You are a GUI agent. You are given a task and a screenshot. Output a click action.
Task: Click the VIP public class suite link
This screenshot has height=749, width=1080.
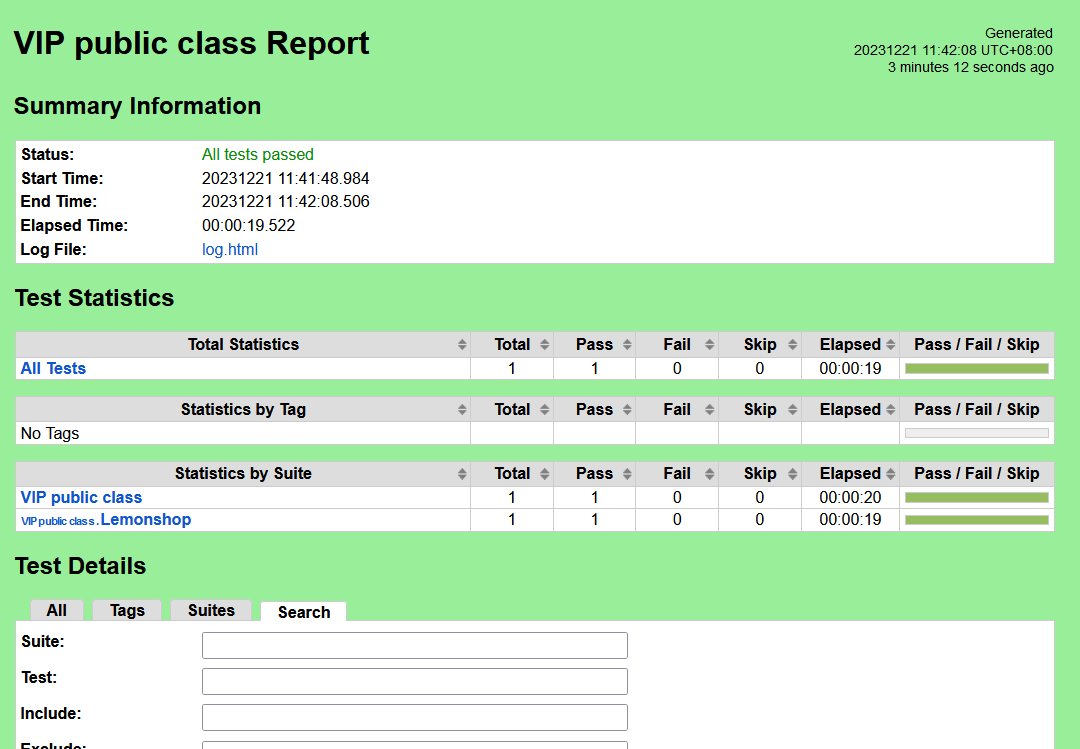(82, 498)
